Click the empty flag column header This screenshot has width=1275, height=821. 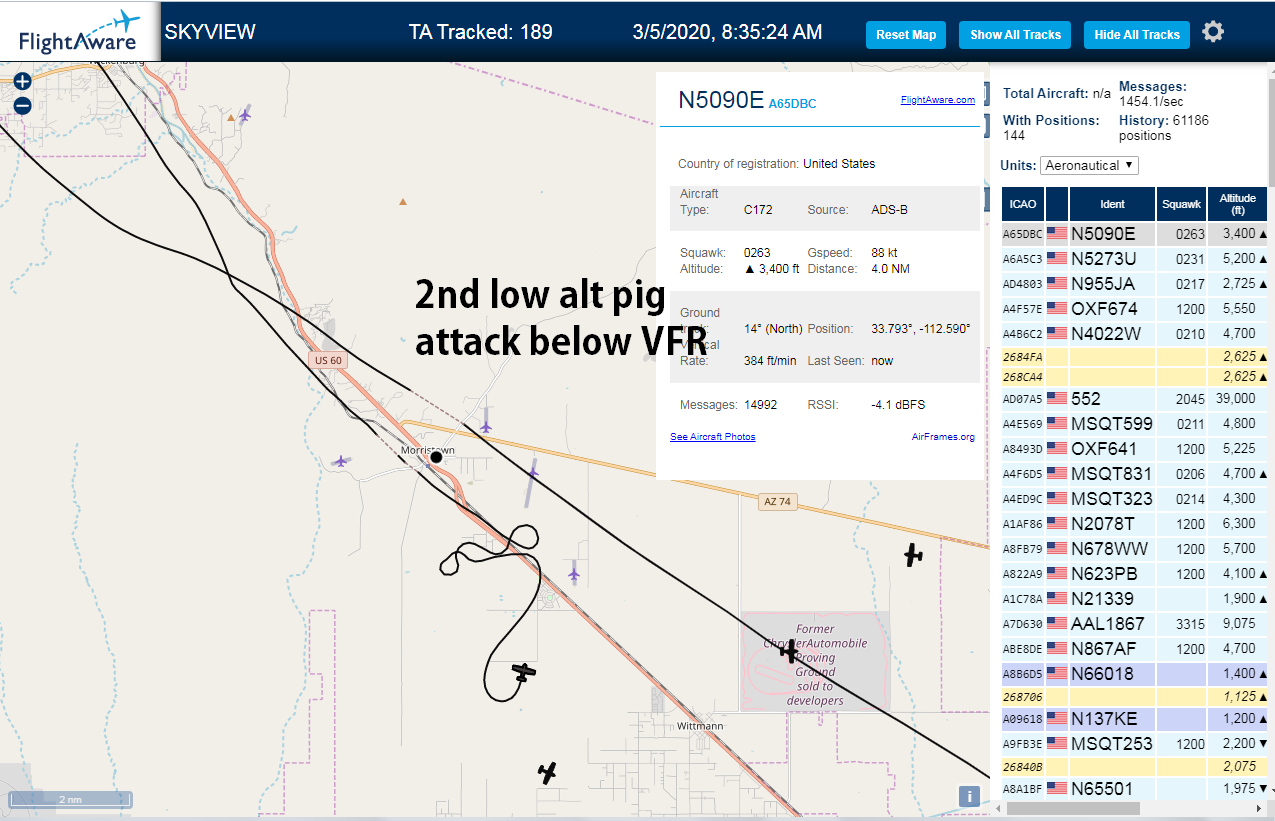pos(1057,204)
